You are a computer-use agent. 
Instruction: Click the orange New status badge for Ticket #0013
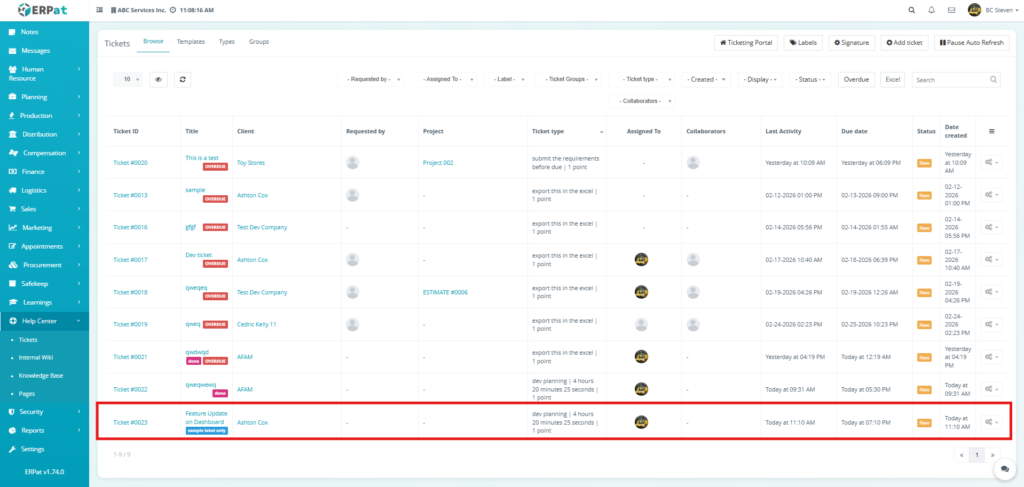[924, 195]
